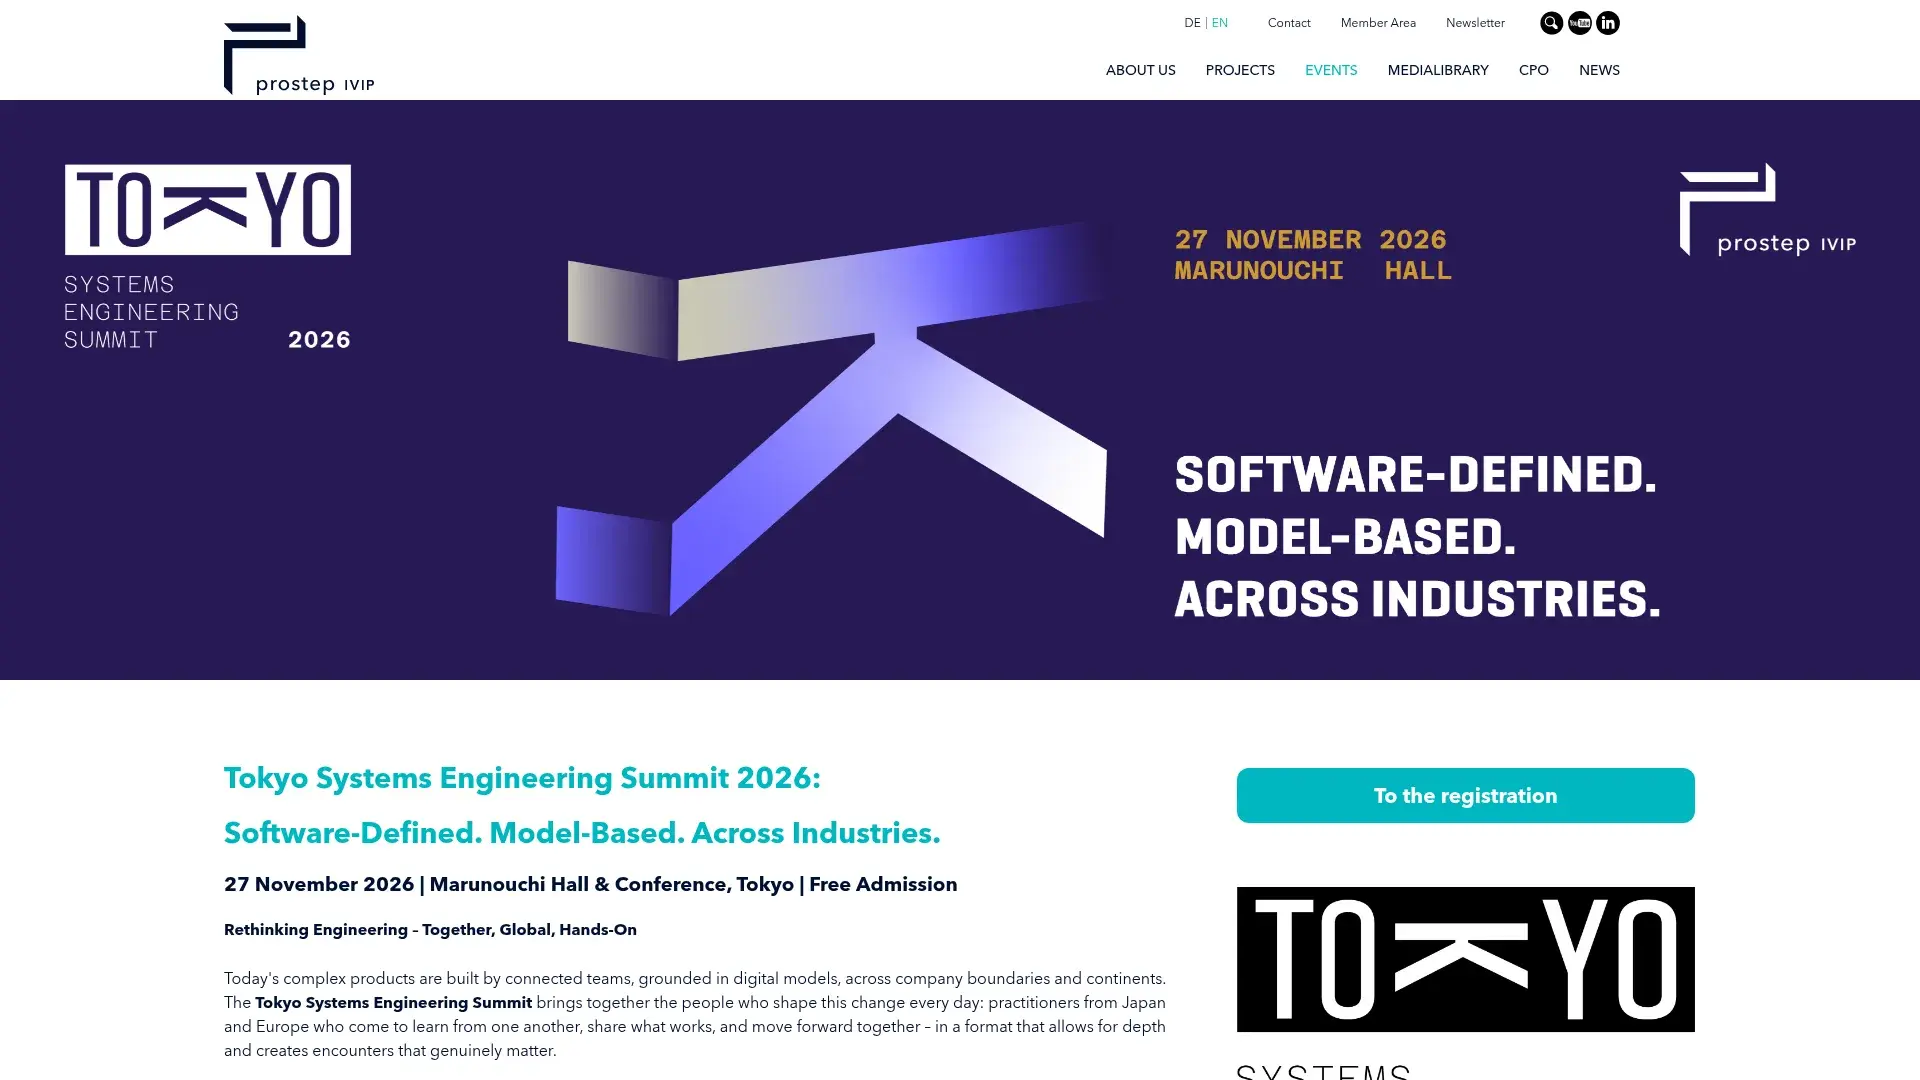Click the To the registration button
Viewport: 1920px width, 1080px height.
[1465, 795]
